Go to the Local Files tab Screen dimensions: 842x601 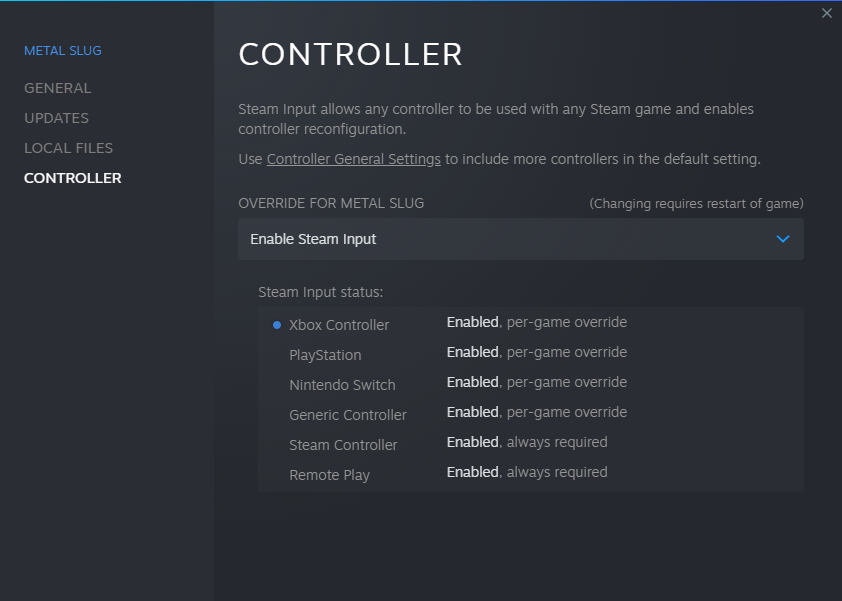click(x=68, y=148)
